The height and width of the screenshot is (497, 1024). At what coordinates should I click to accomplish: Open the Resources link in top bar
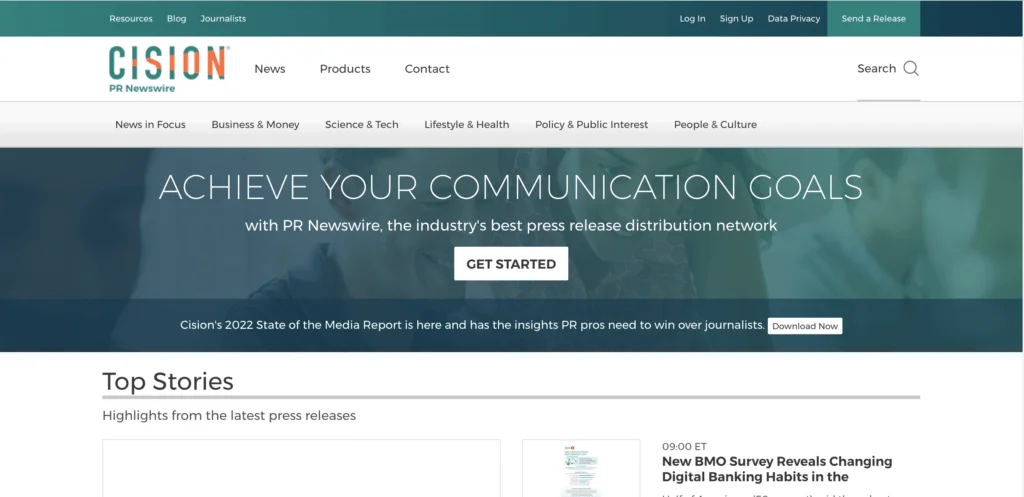pos(131,18)
